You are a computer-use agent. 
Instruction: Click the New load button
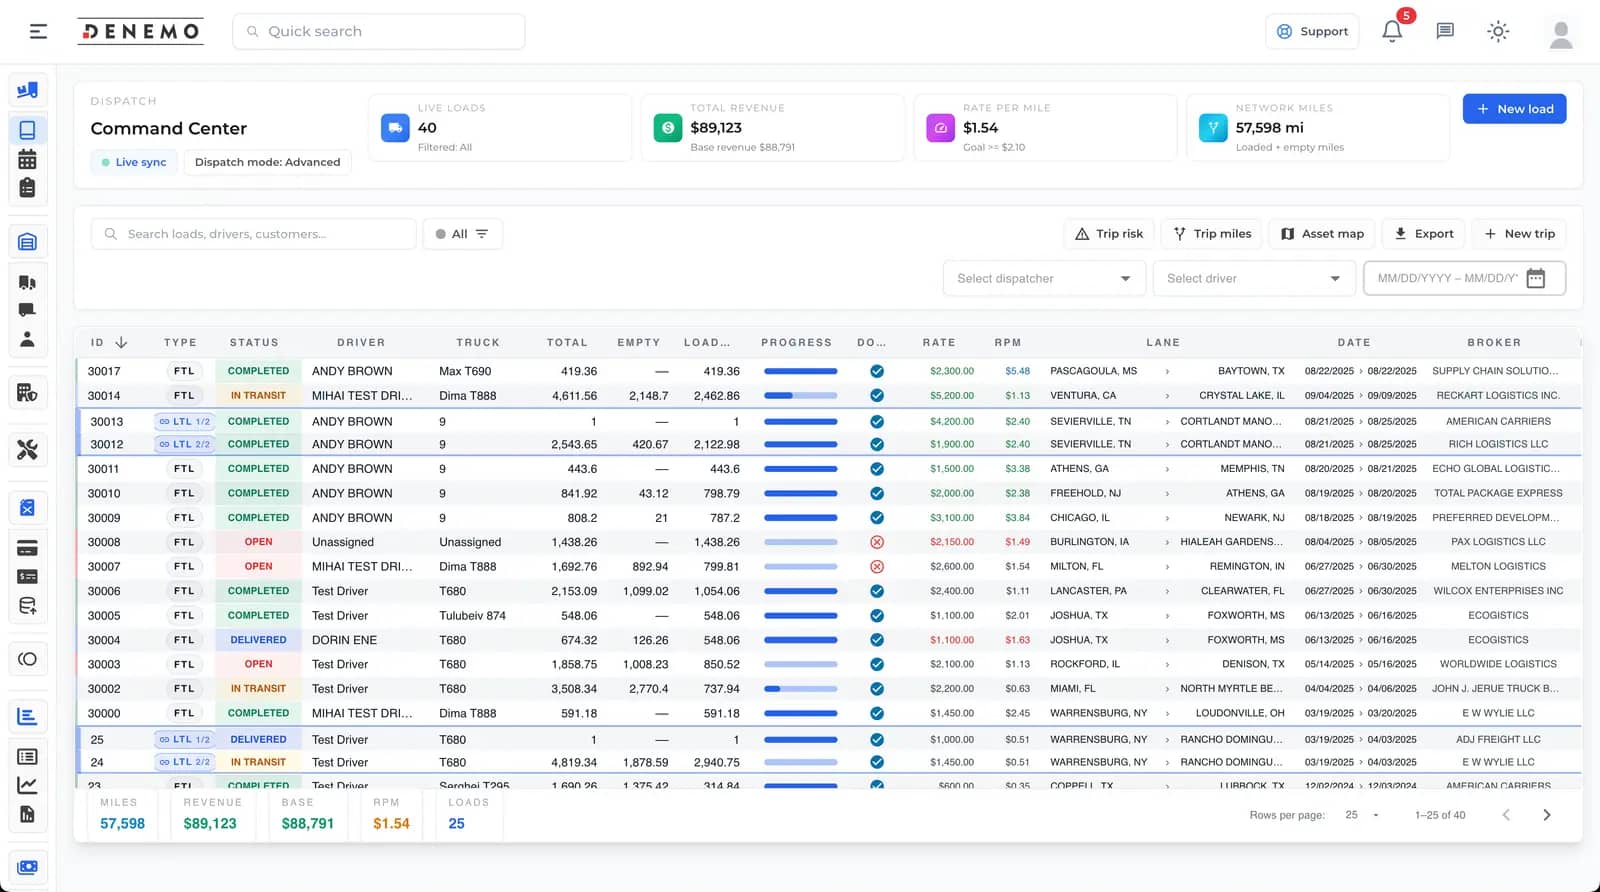coord(1514,109)
